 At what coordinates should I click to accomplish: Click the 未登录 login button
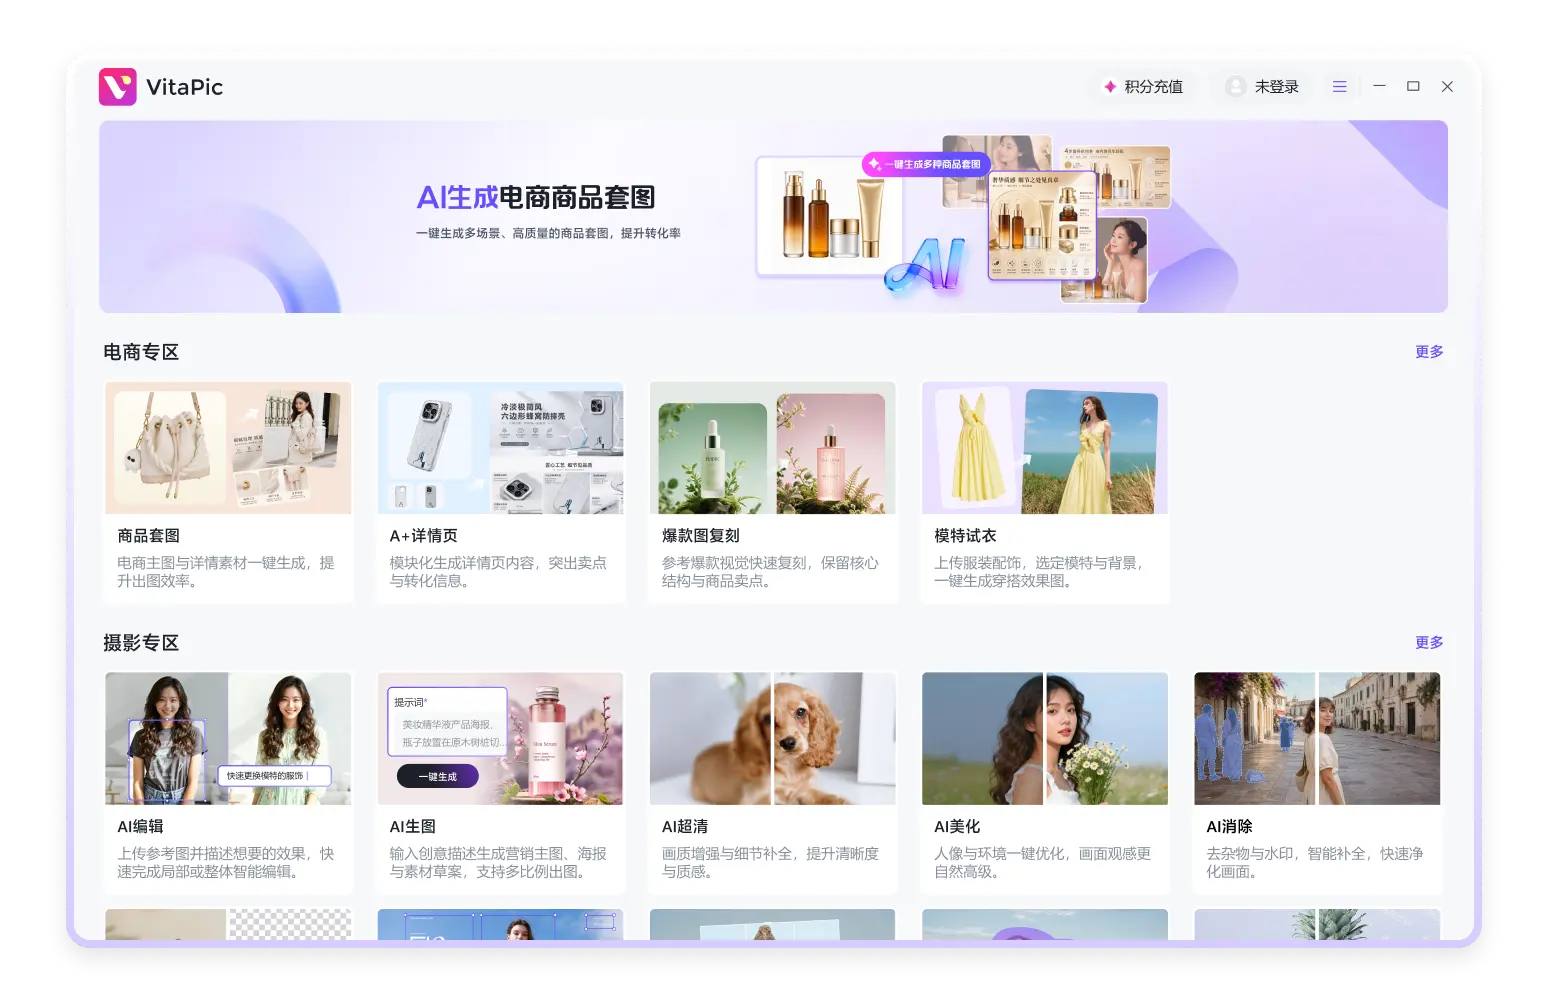pyautogui.click(x=1262, y=87)
